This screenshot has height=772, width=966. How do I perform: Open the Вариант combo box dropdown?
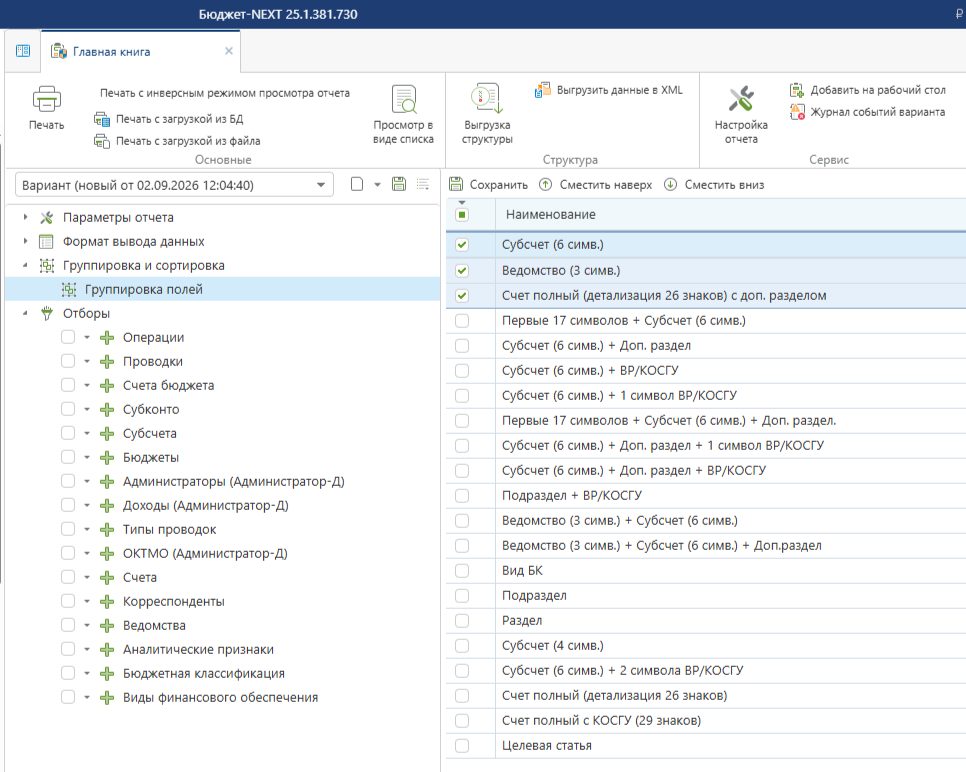321,185
